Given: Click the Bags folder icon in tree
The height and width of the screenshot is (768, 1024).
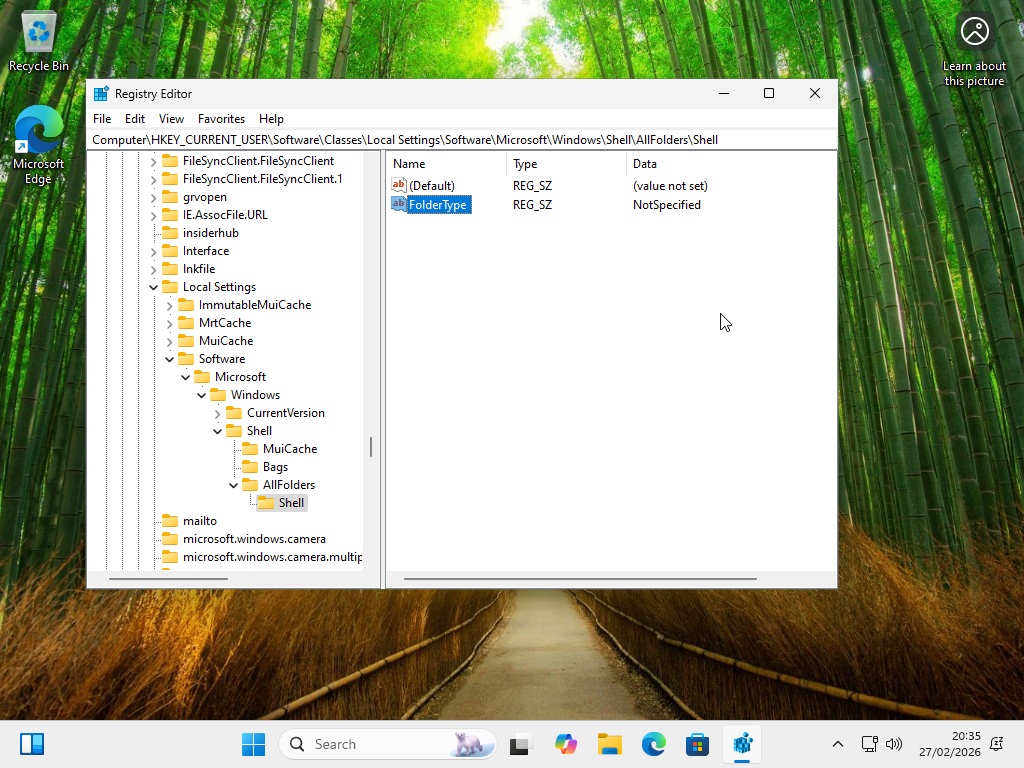Looking at the screenshot, I should point(250,467).
